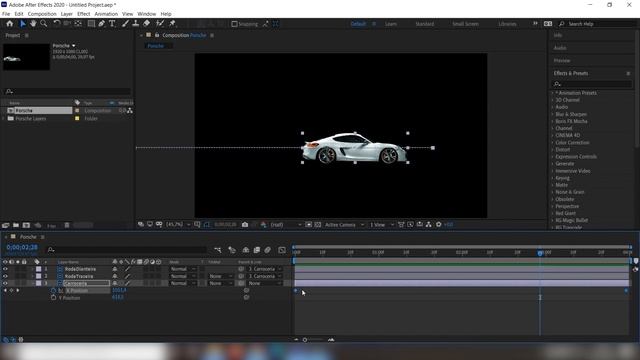This screenshot has width=640, height=360.
Task: Click the timeline zoom slider handle
Action: 304,340
